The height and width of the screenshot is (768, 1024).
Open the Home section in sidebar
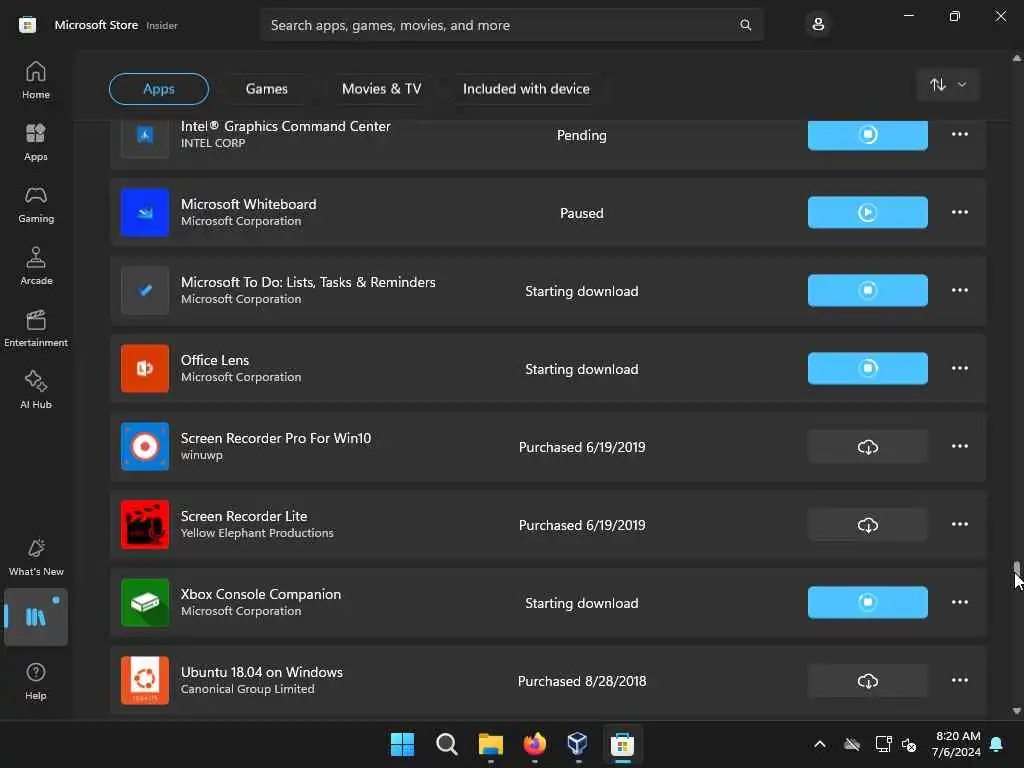click(36, 80)
